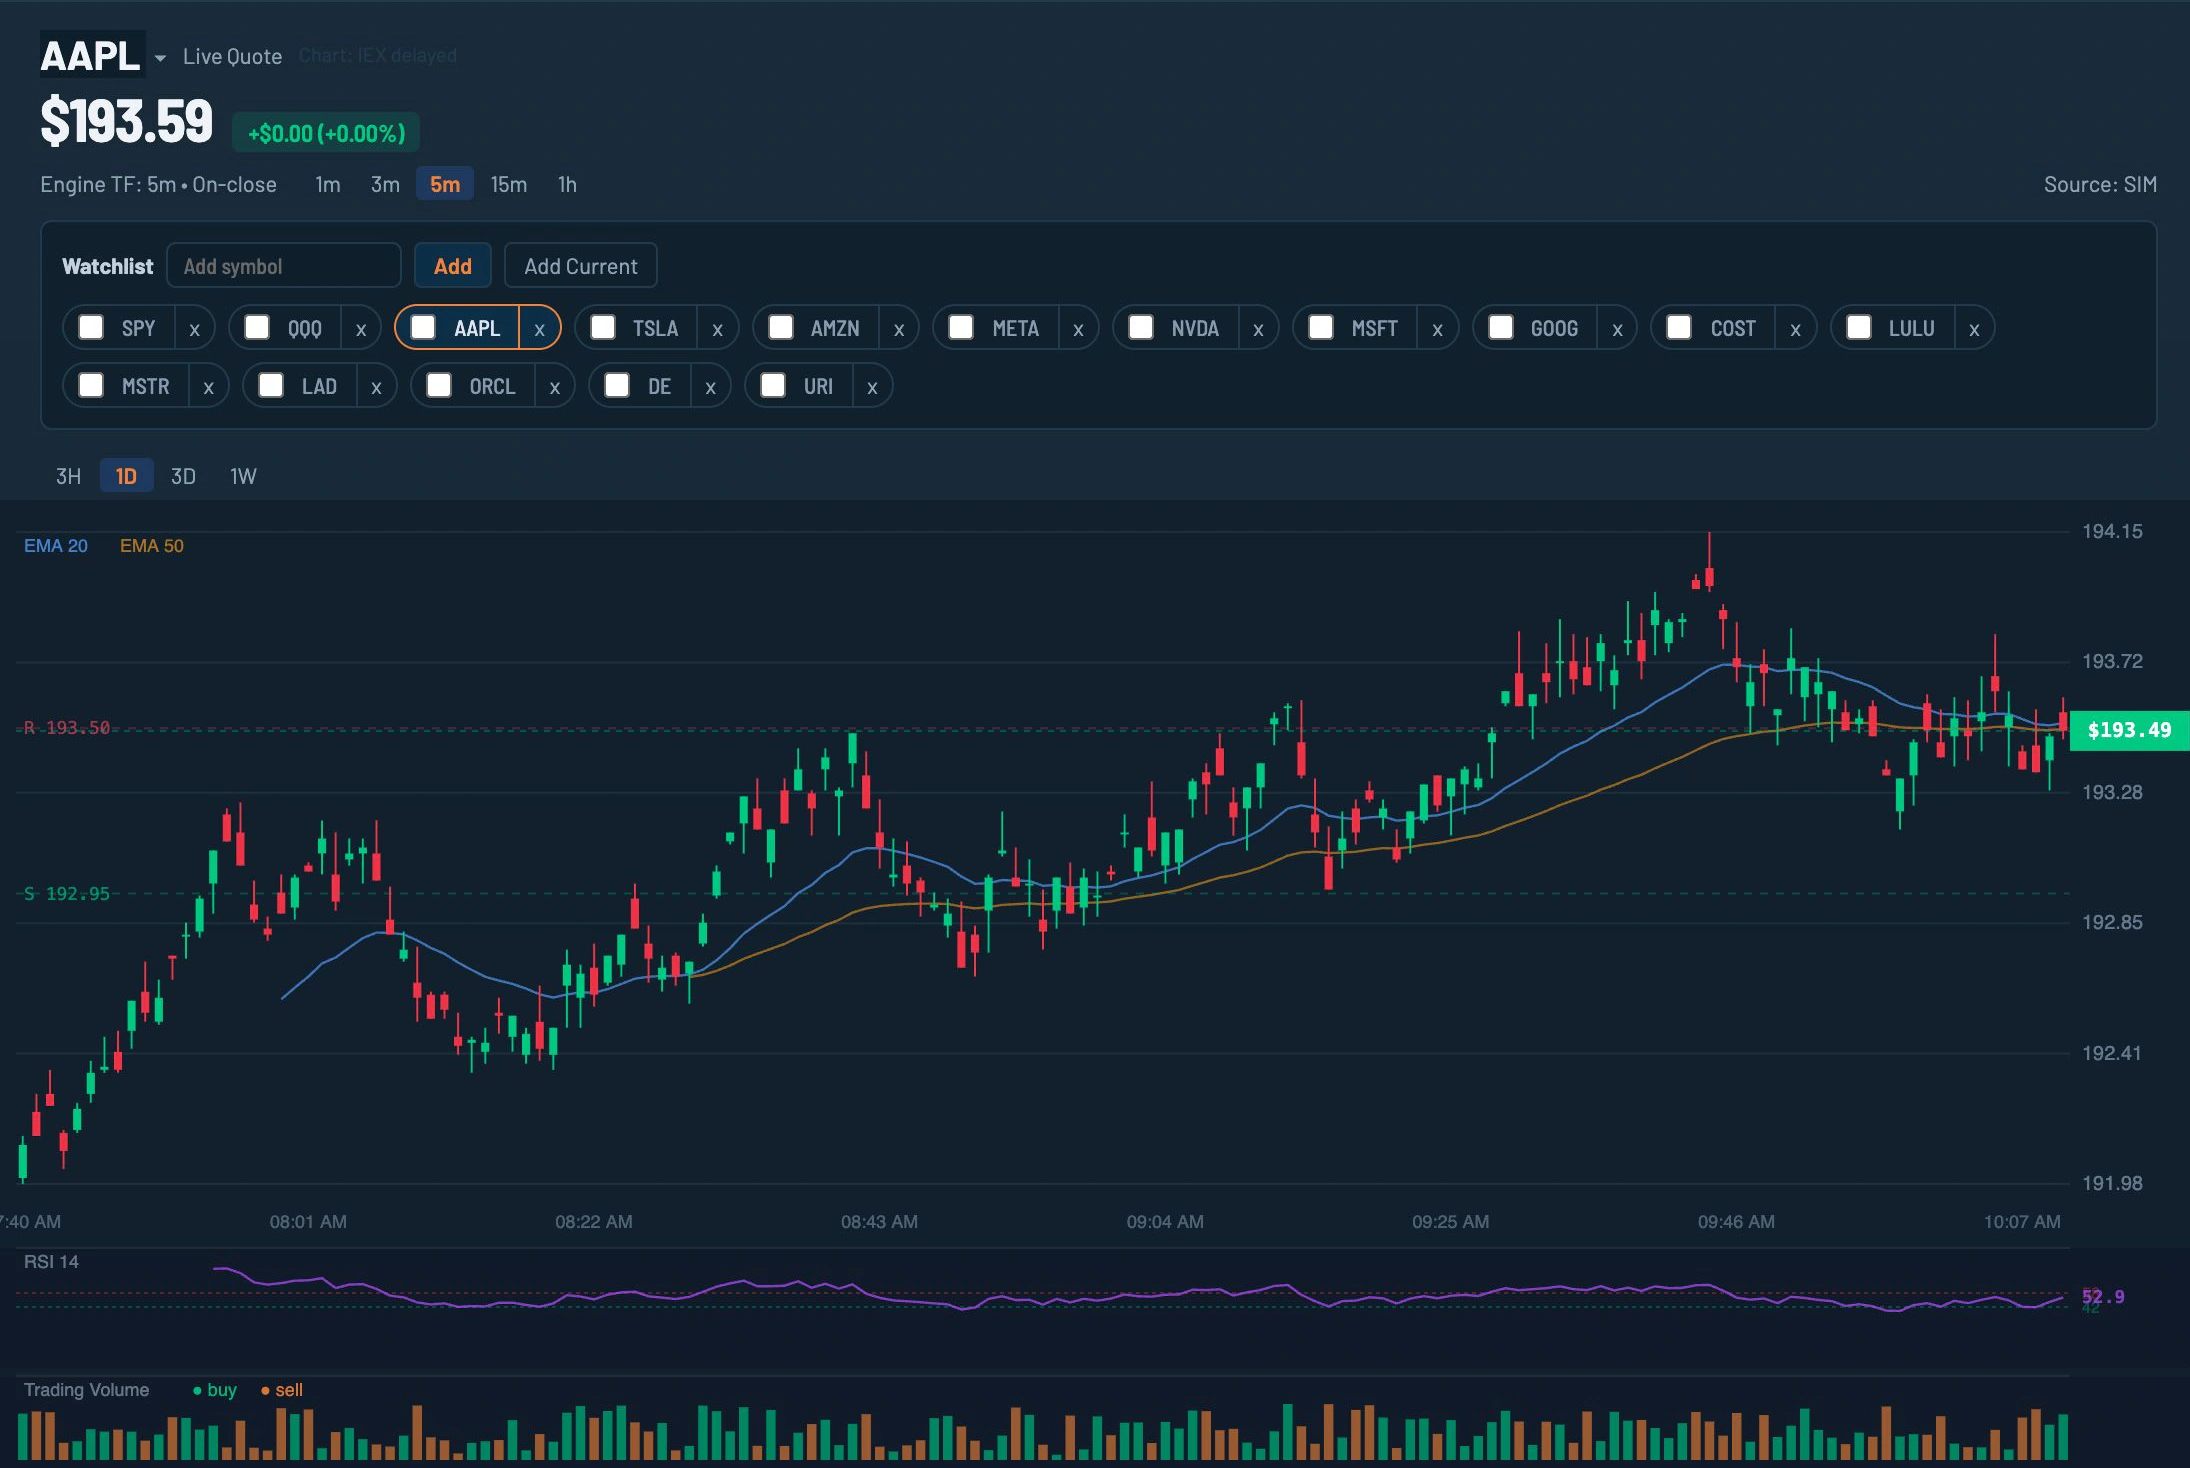
Task: Remove URI from the watchlist
Action: pyautogui.click(x=872, y=387)
